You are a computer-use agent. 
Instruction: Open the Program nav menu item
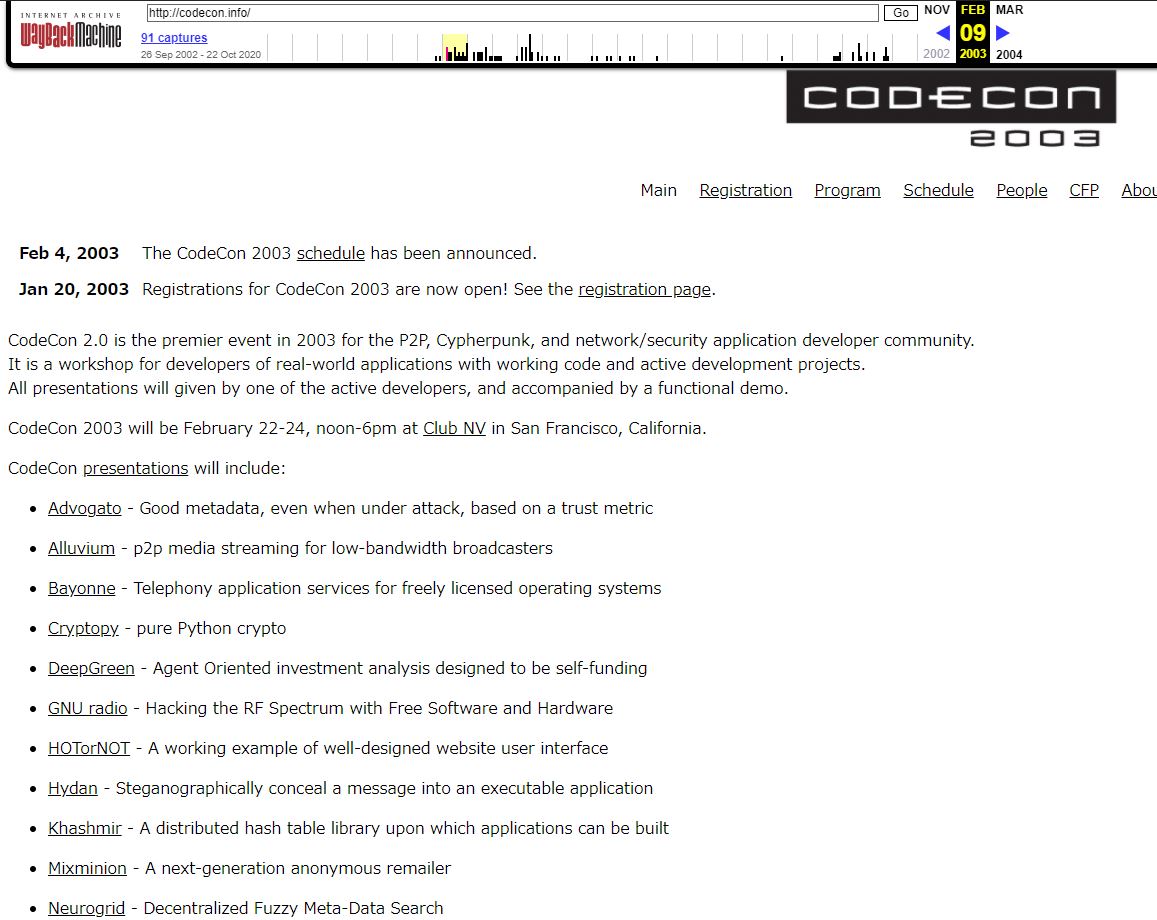(x=847, y=190)
